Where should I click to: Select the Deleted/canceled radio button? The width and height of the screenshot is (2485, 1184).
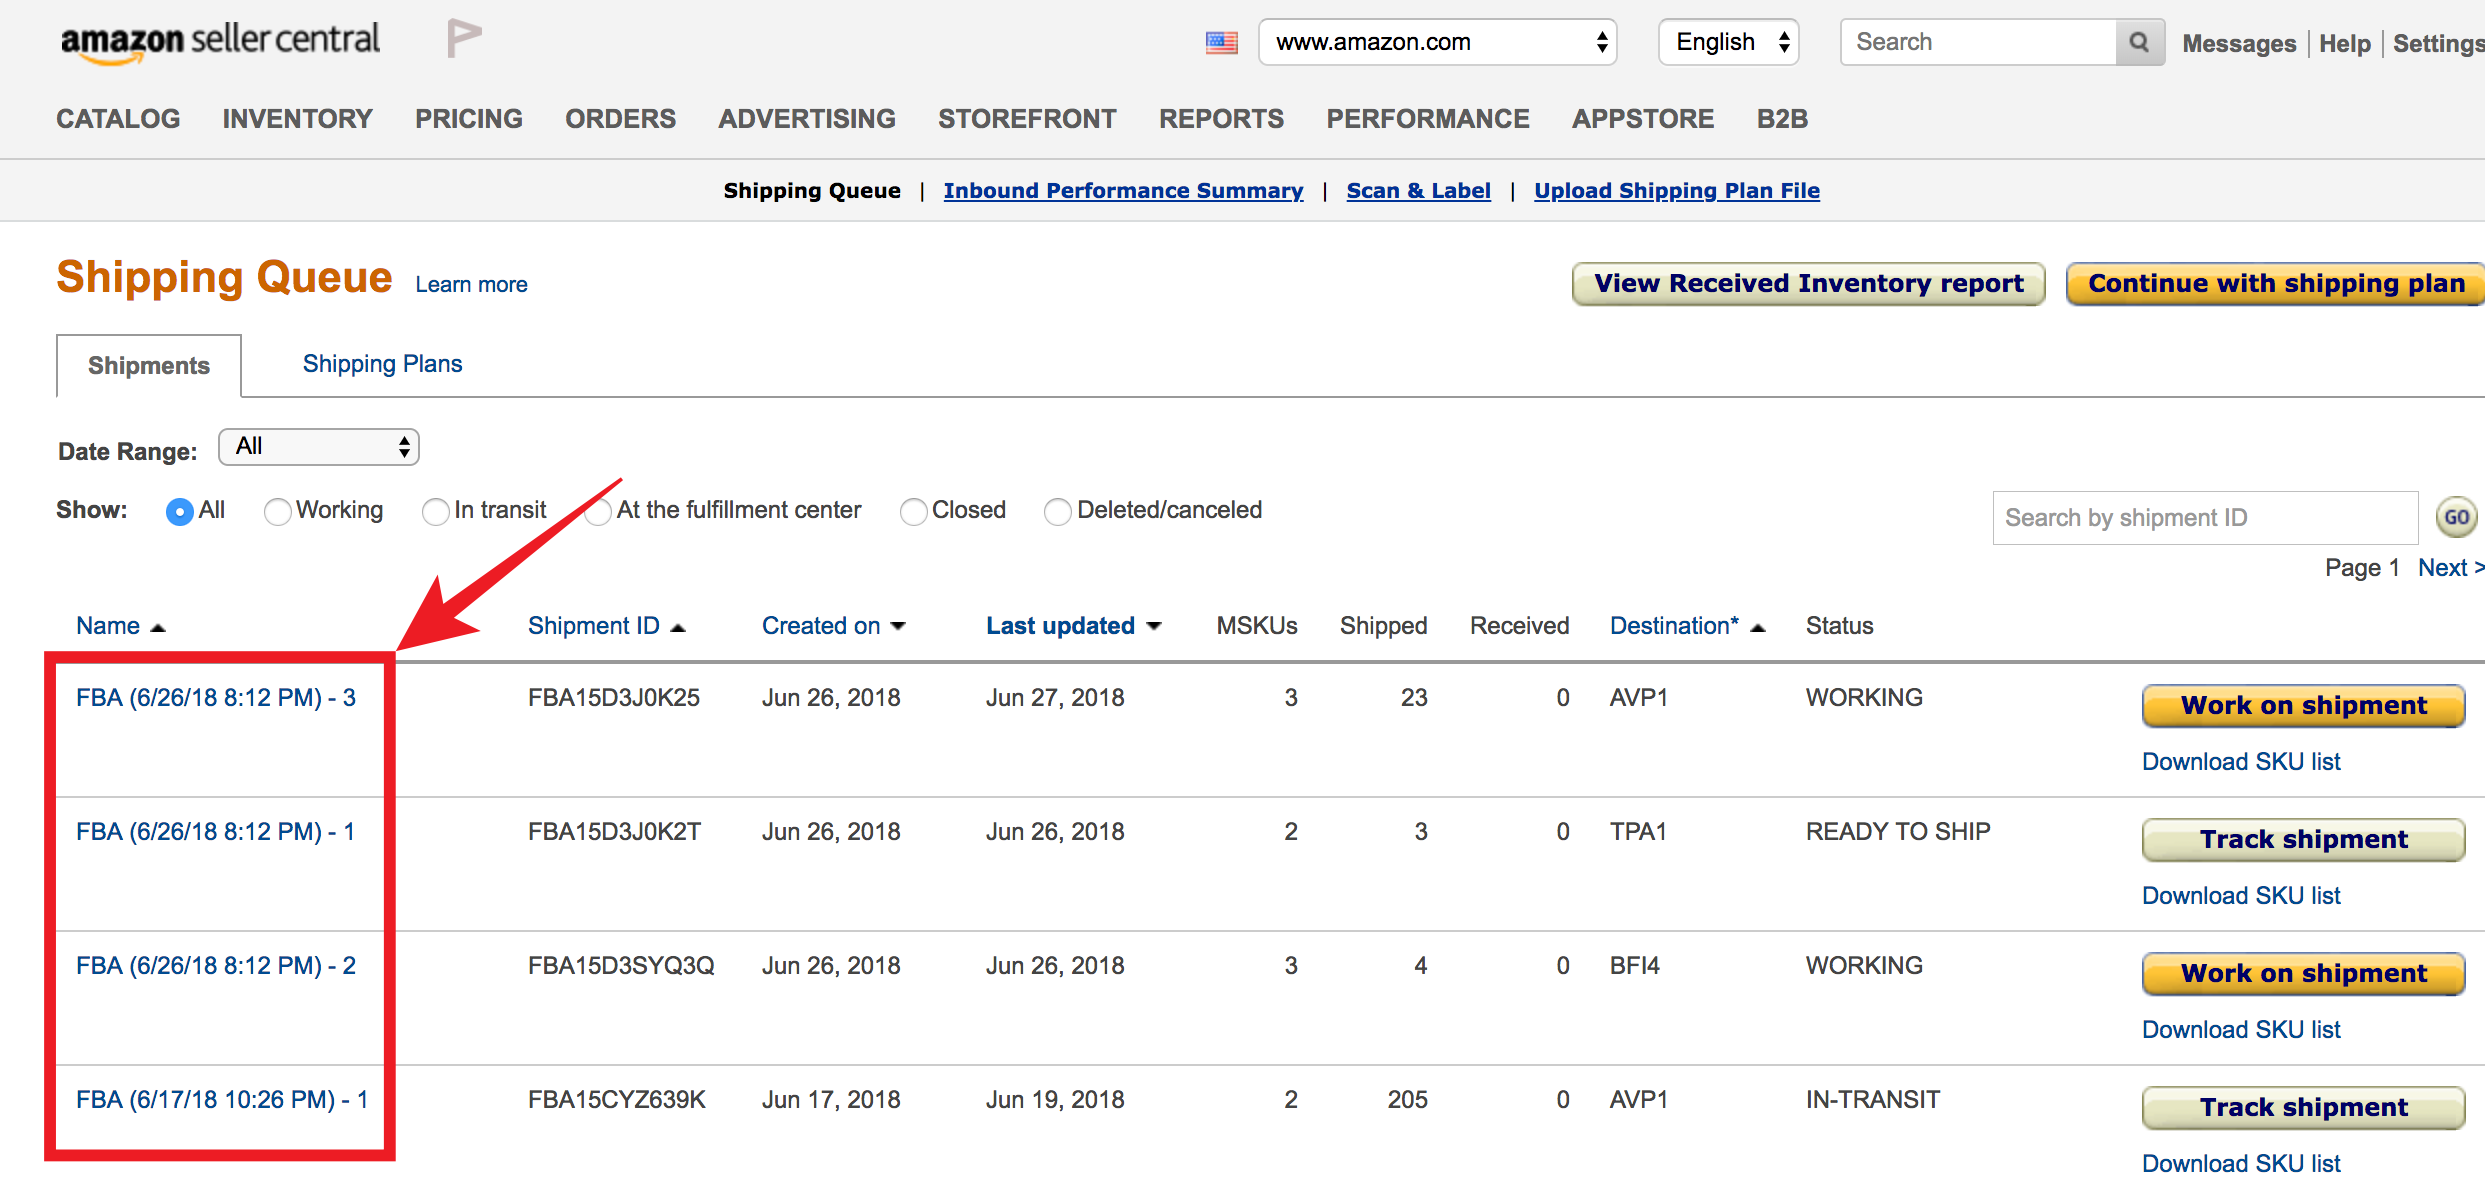[x=1057, y=512]
